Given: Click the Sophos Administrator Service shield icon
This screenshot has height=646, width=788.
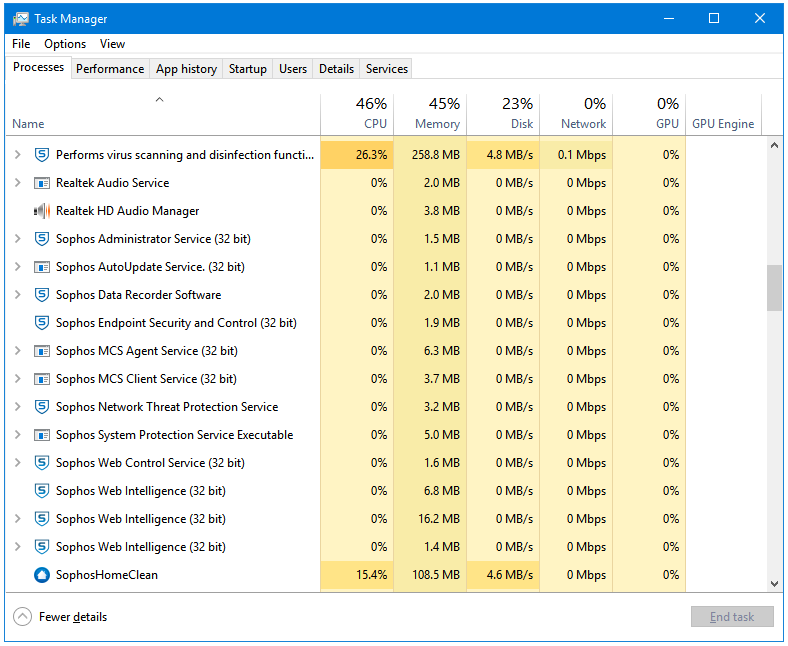Looking at the screenshot, I should pyautogui.click(x=42, y=239).
